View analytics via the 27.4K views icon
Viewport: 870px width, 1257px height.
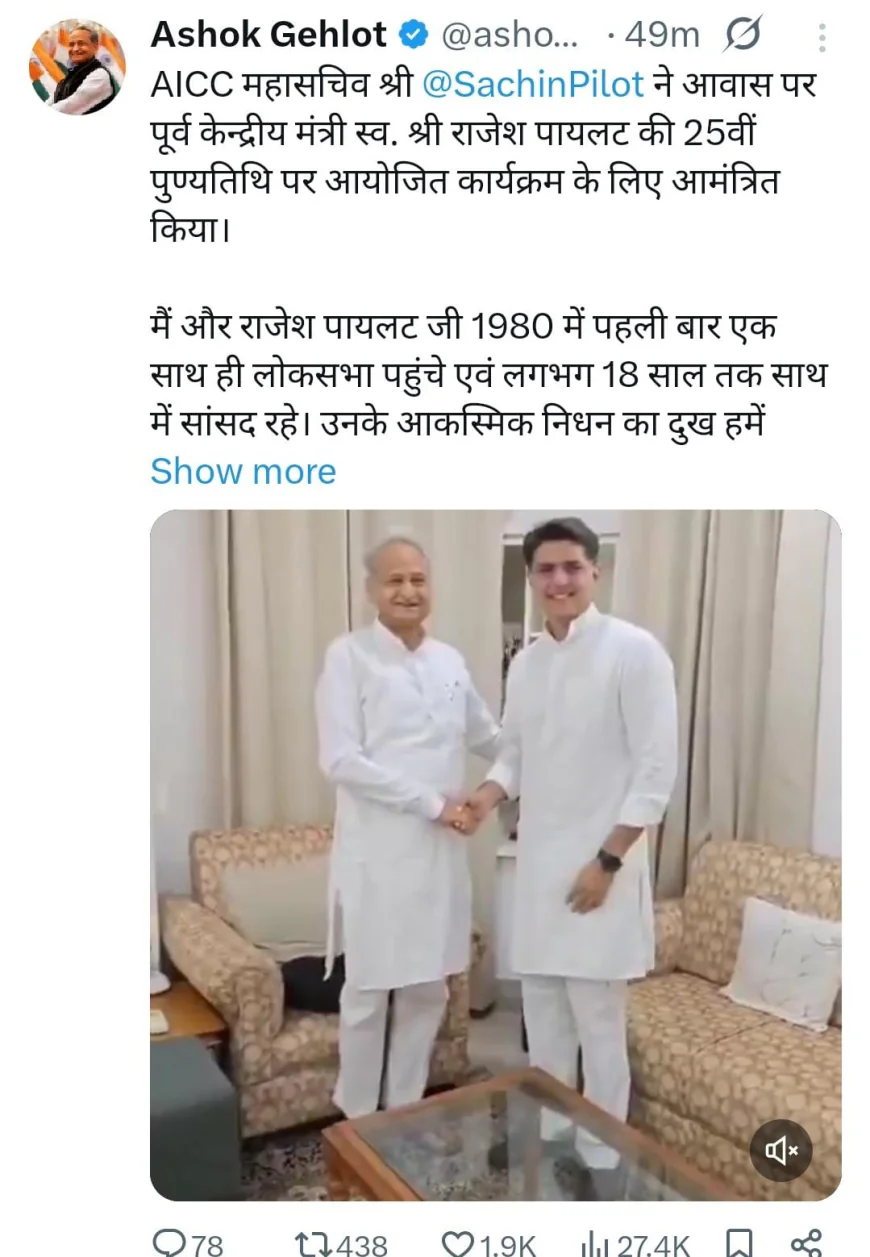coord(594,1243)
